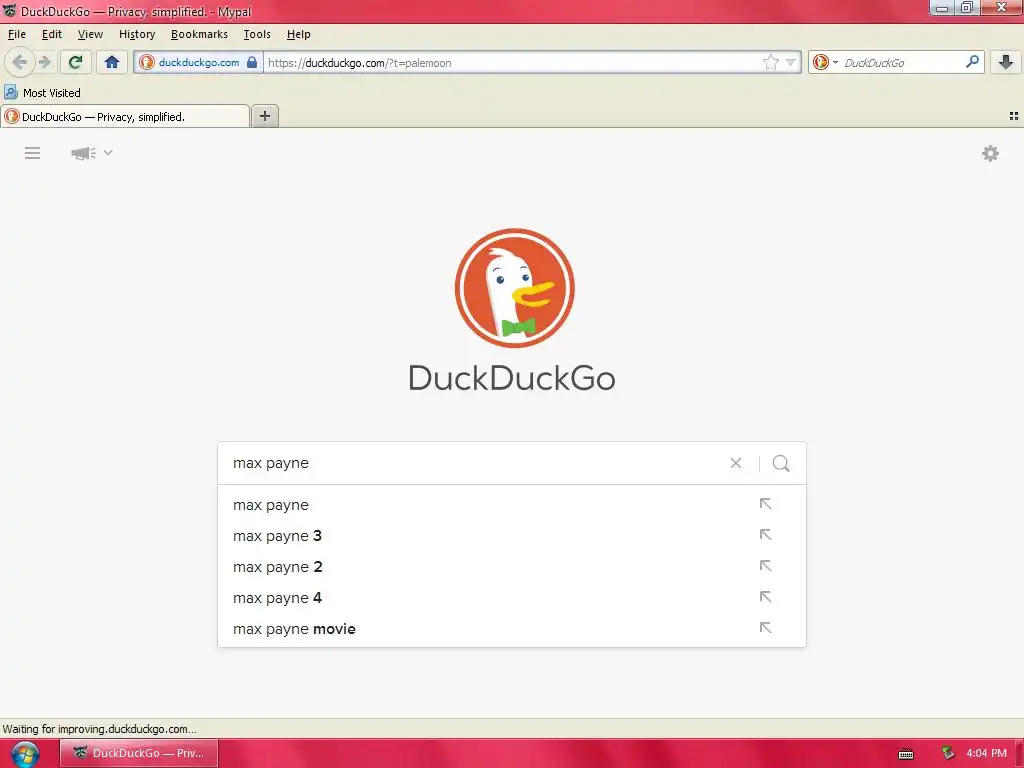Open the Most Visited bookmarks folder
This screenshot has width=1024, height=768.
coord(42,93)
